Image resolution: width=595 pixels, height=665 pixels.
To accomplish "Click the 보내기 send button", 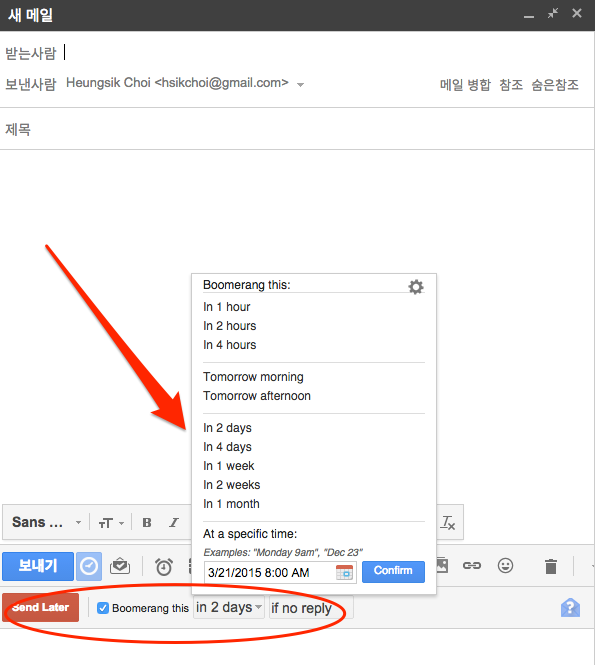I will coord(38,566).
